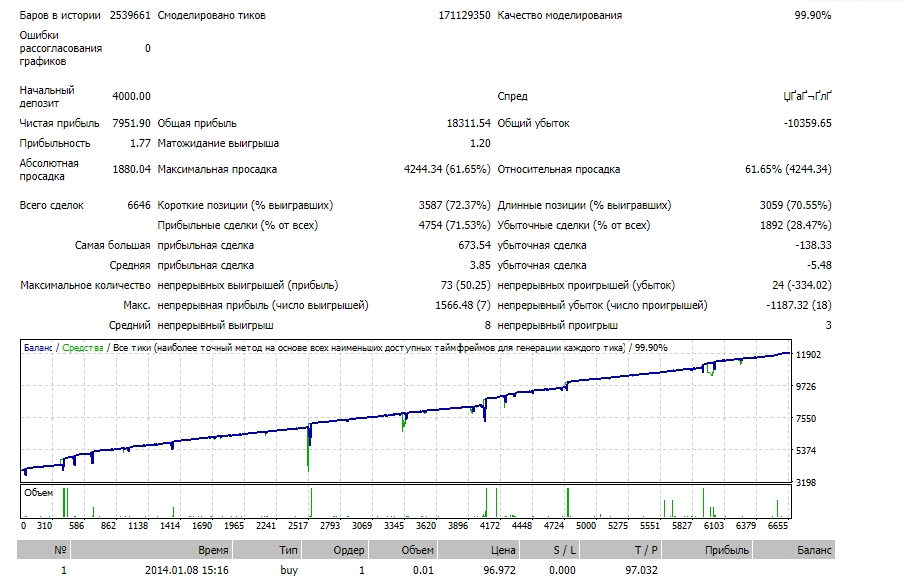Click the Баланс column header
Image resolution: width=904 pixels, height=579 pixels.
(x=793, y=550)
